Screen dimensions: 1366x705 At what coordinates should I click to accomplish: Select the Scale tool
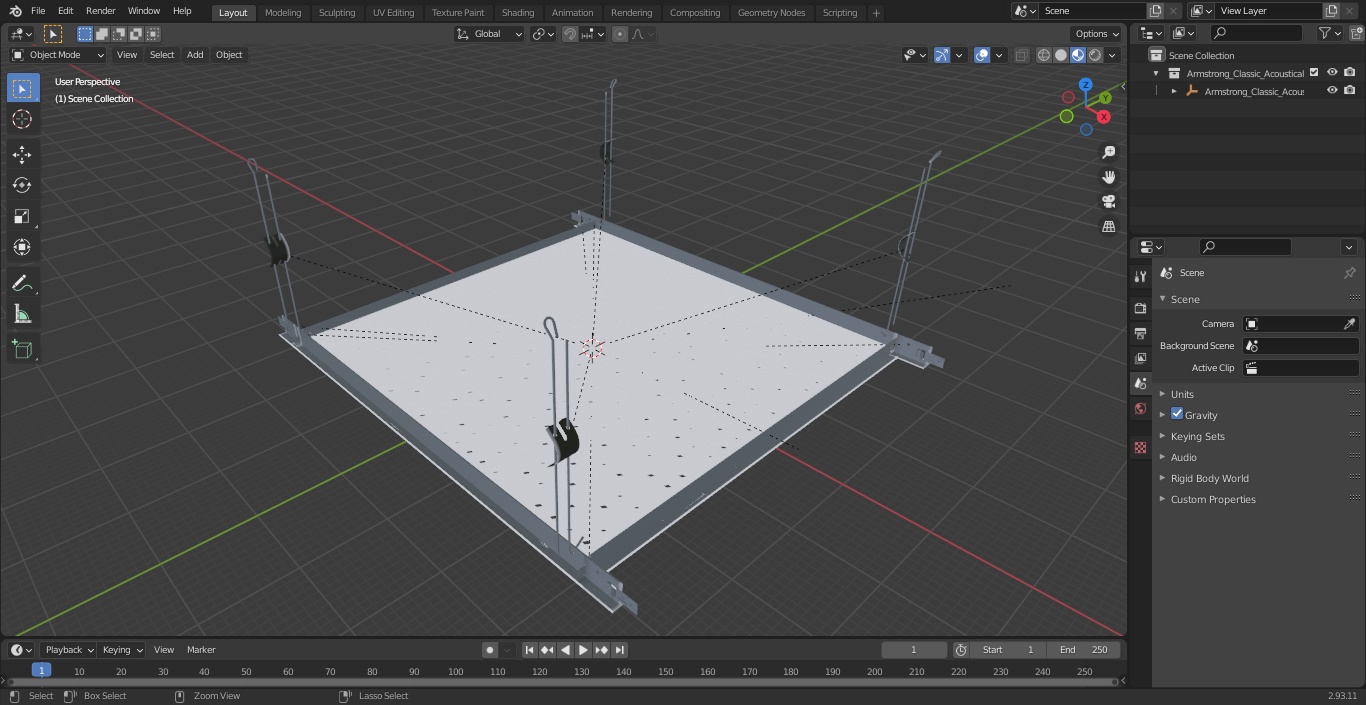tap(22, 216)
